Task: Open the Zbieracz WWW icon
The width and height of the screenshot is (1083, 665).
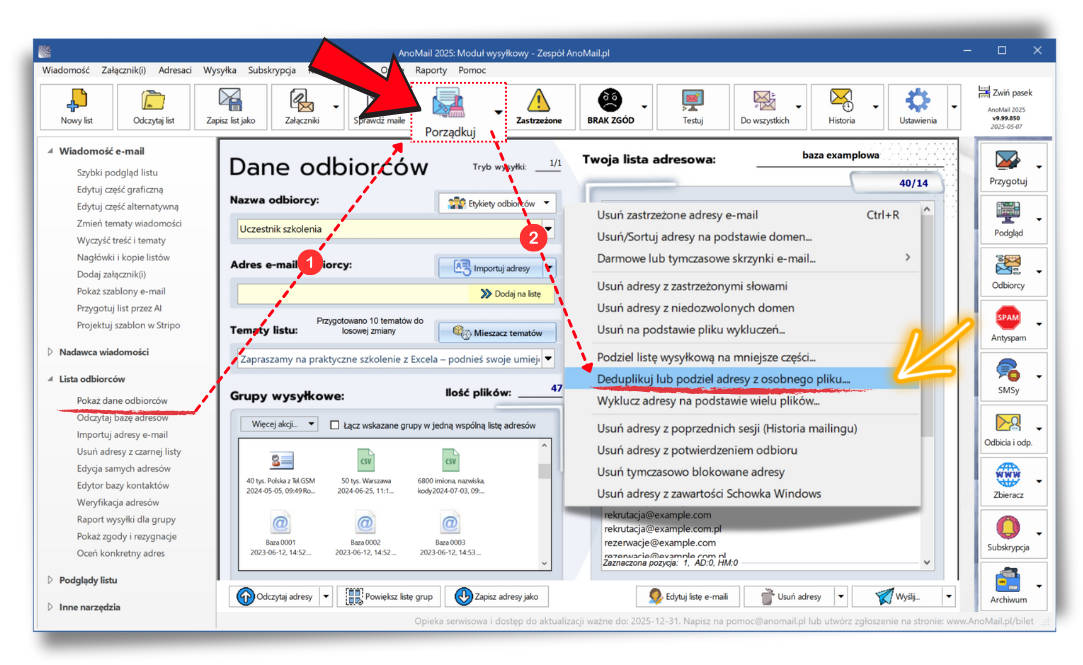Action: 1008,475
